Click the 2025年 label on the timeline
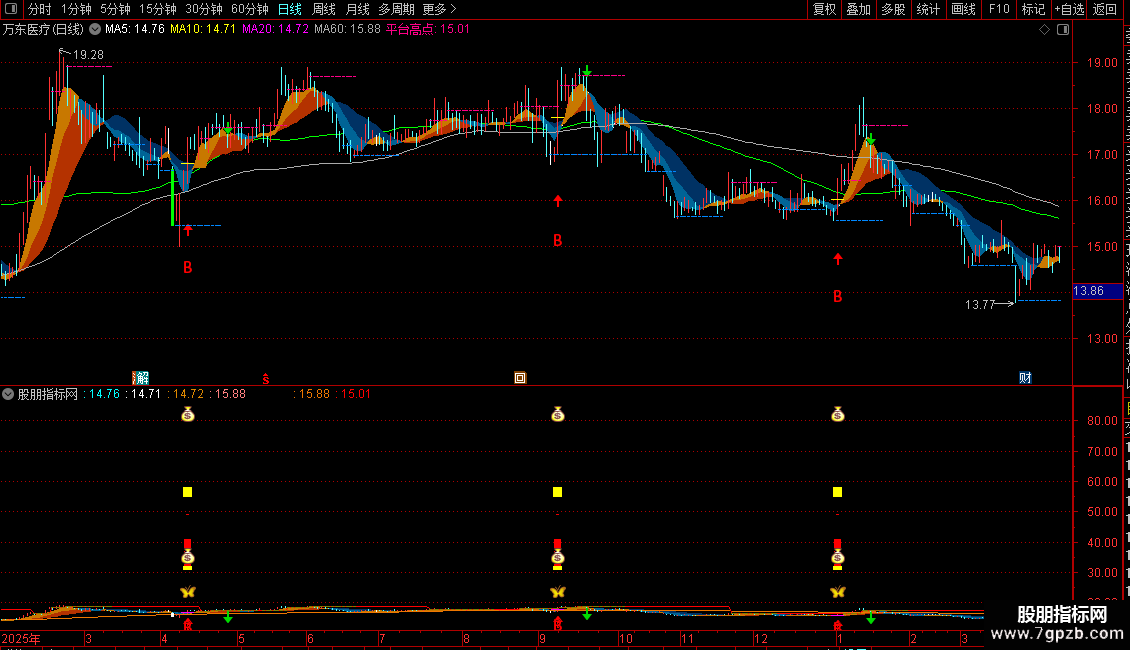The height and width of the screenshot is (650, 1130). point(22,638)
